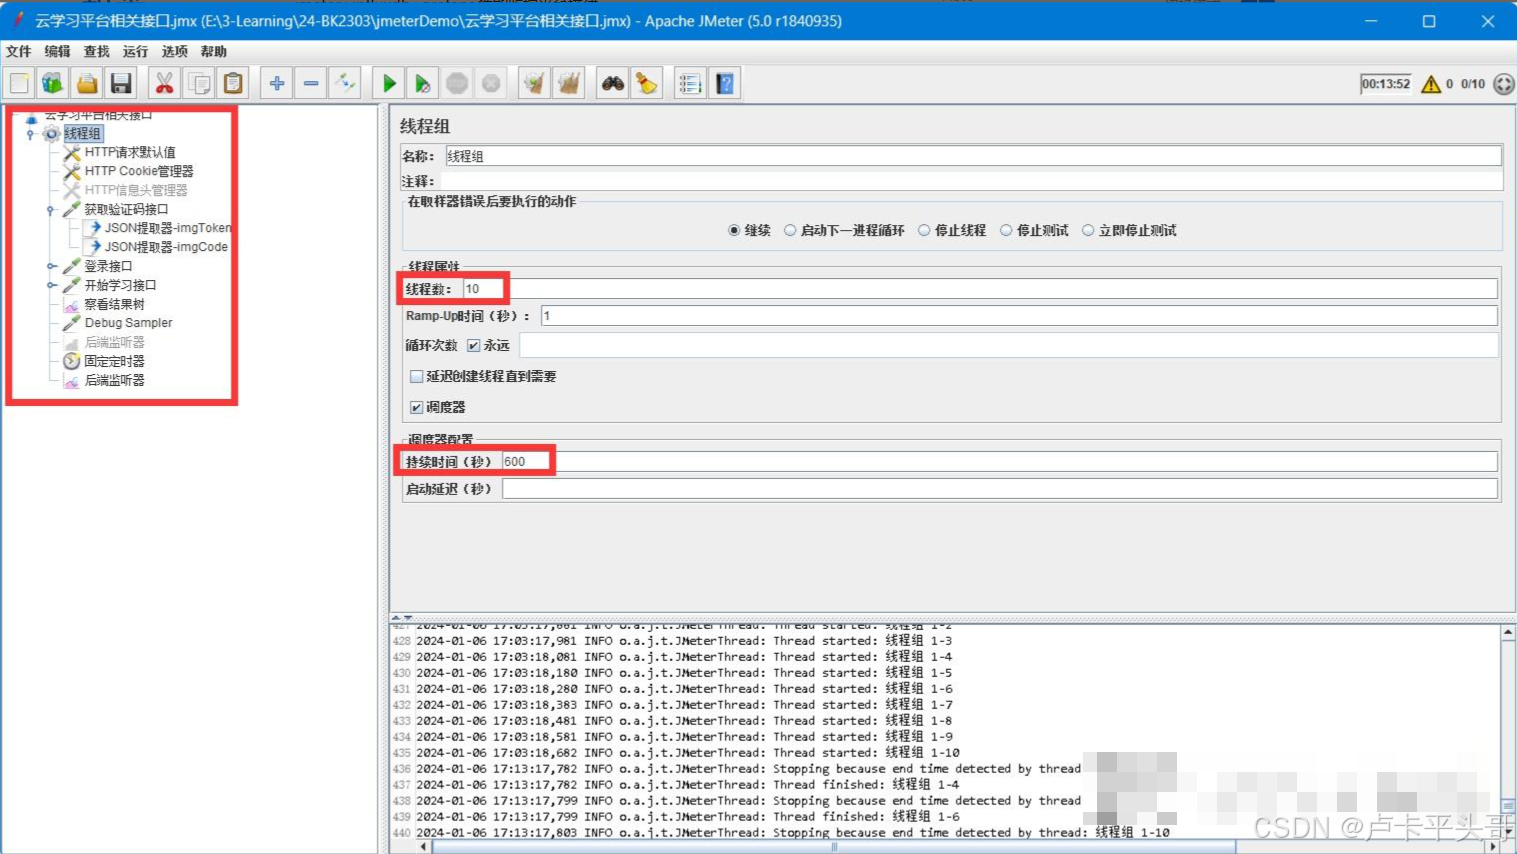Open the 运行 menu
Screen dimensions: 1517x854
point(136,51)
